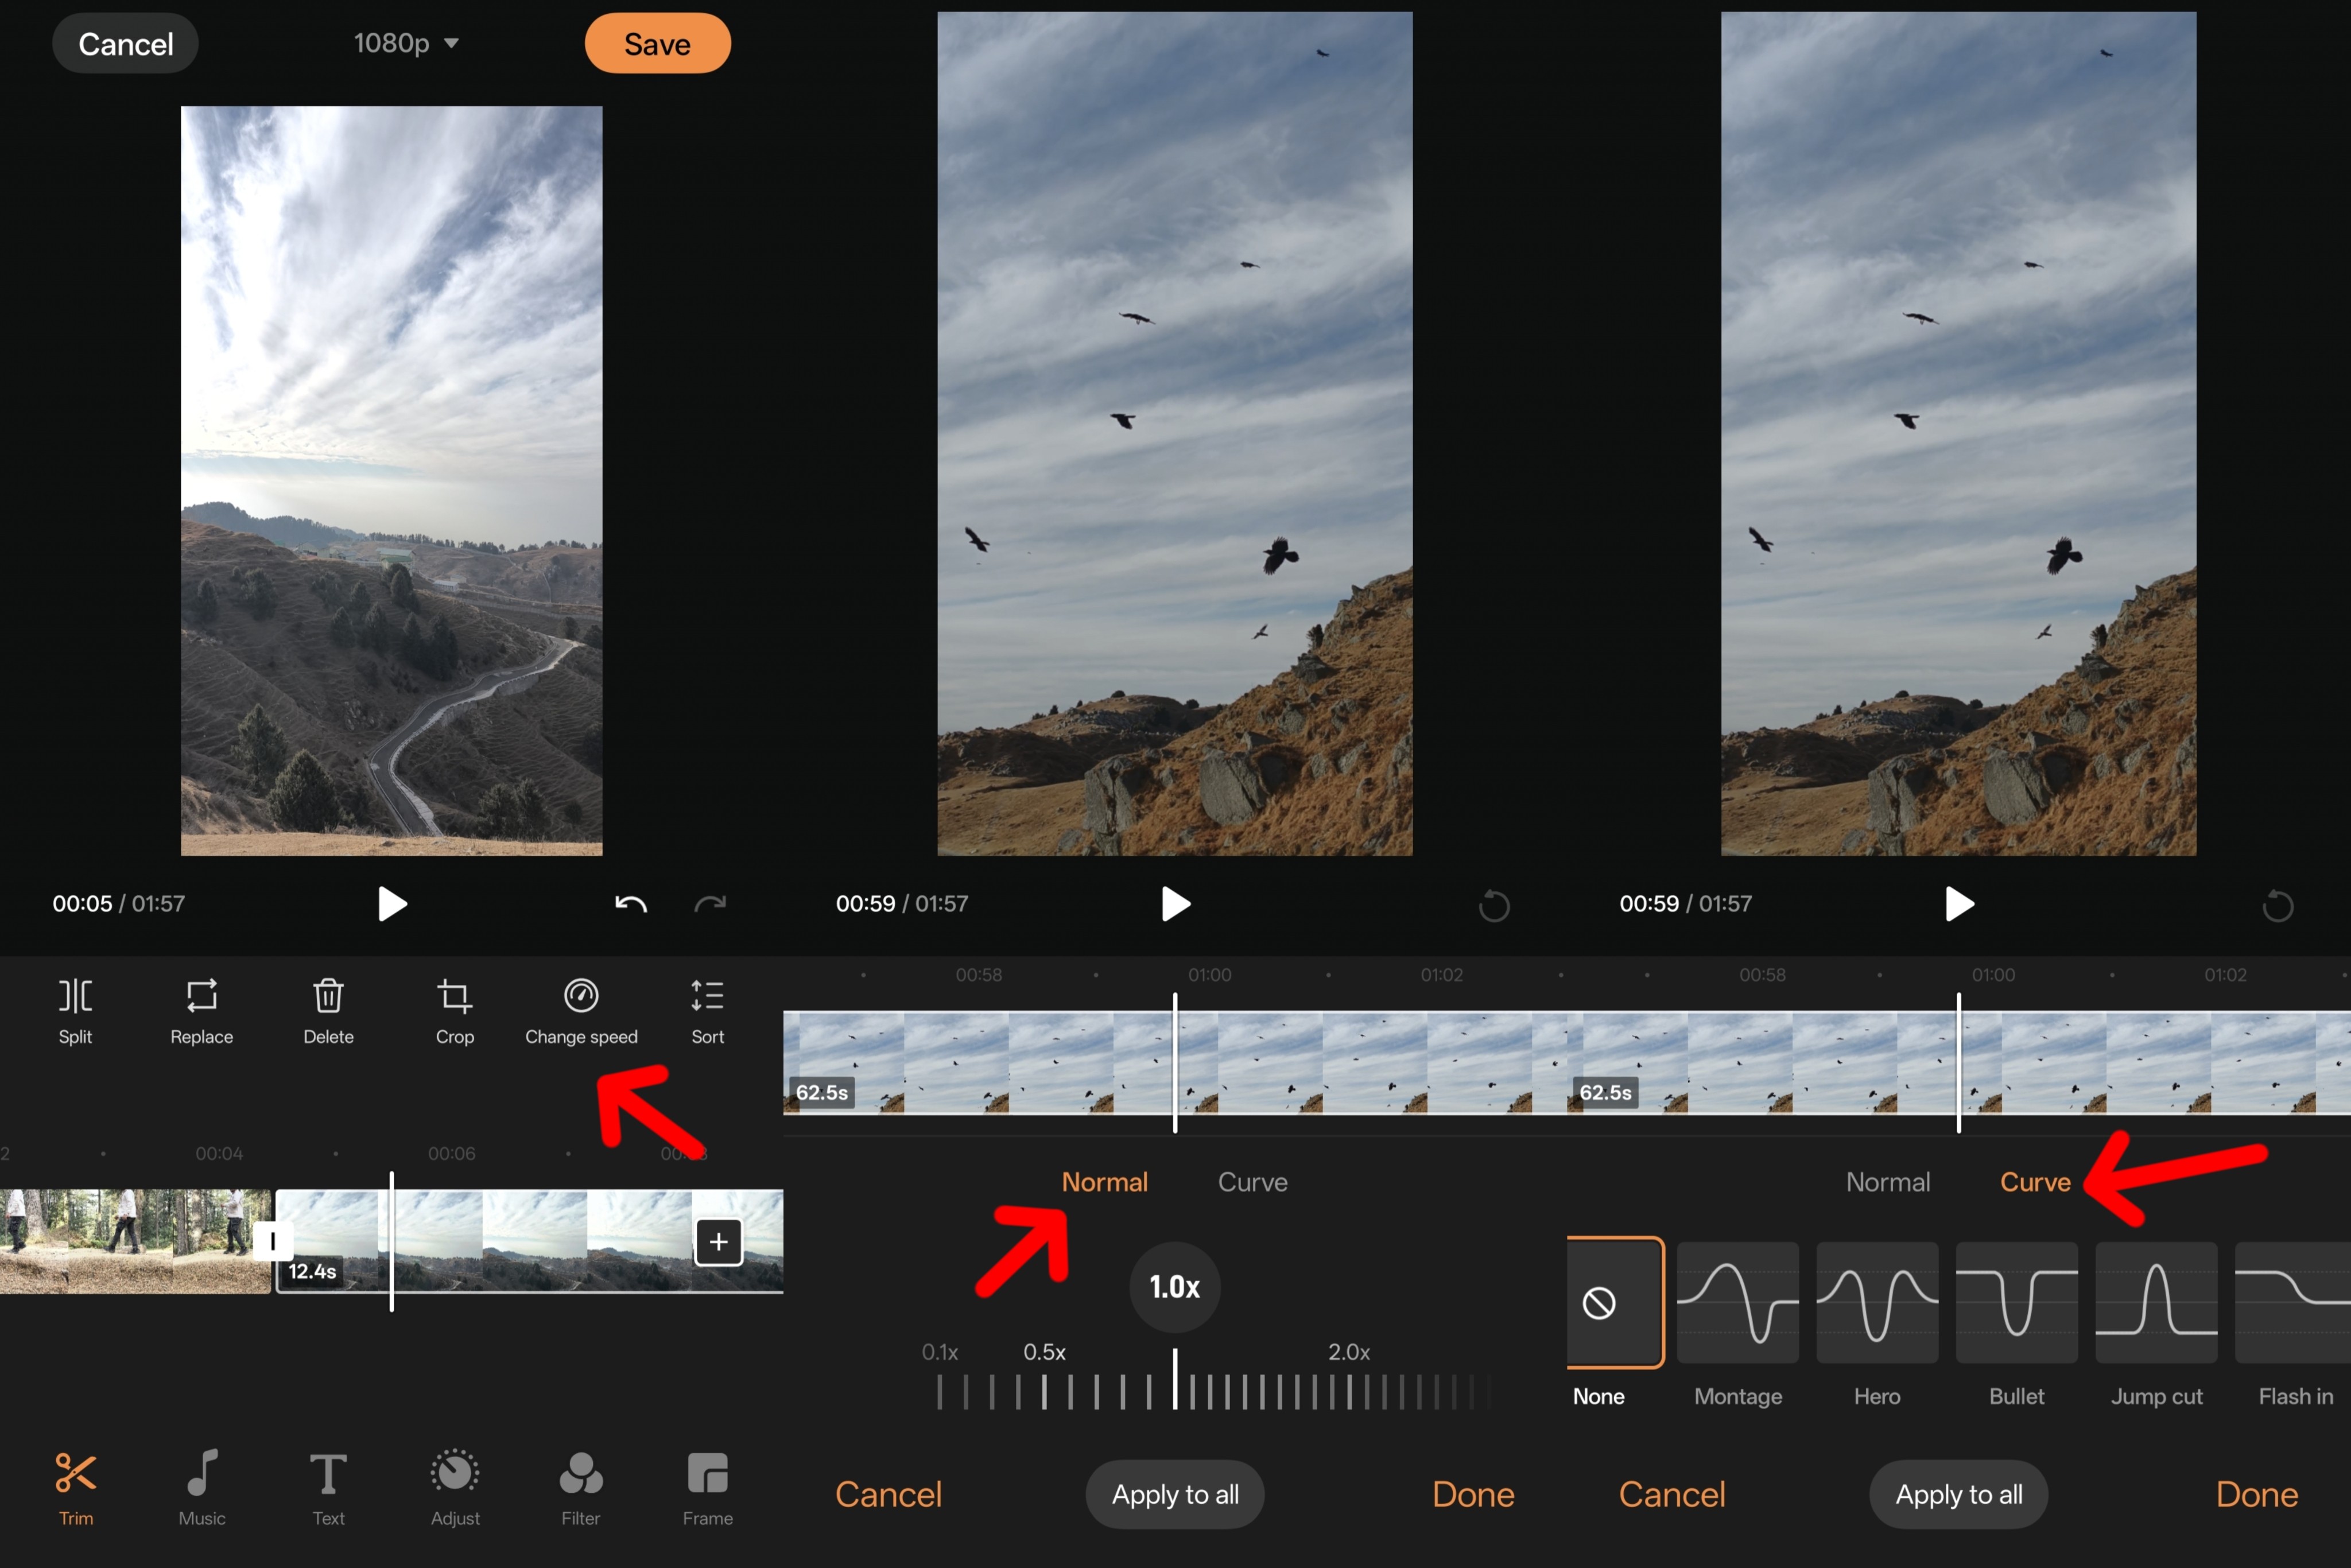Choose the None curve preset

1614,1302
